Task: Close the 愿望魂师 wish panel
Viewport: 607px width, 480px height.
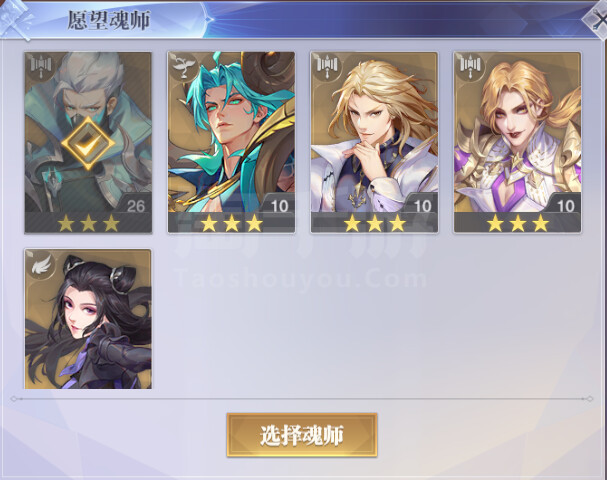Action: click(598, 19)
